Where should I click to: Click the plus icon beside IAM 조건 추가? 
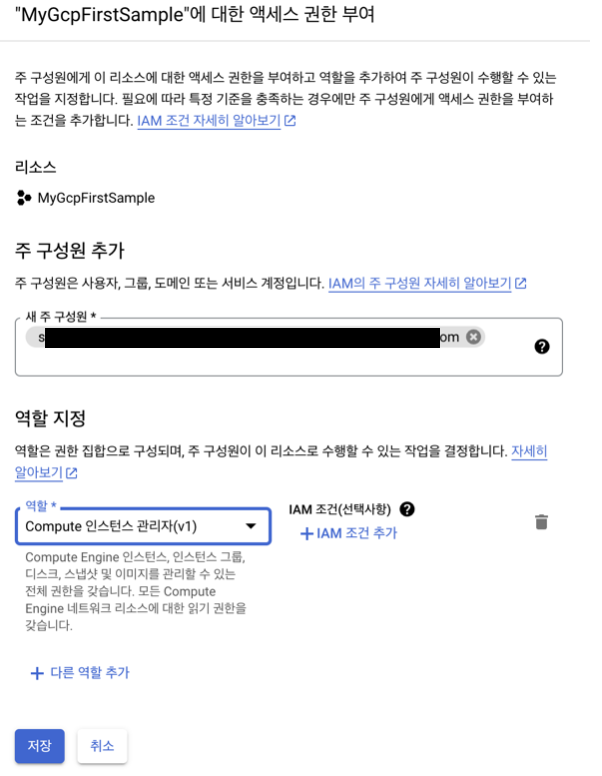[x=306, y=534]
